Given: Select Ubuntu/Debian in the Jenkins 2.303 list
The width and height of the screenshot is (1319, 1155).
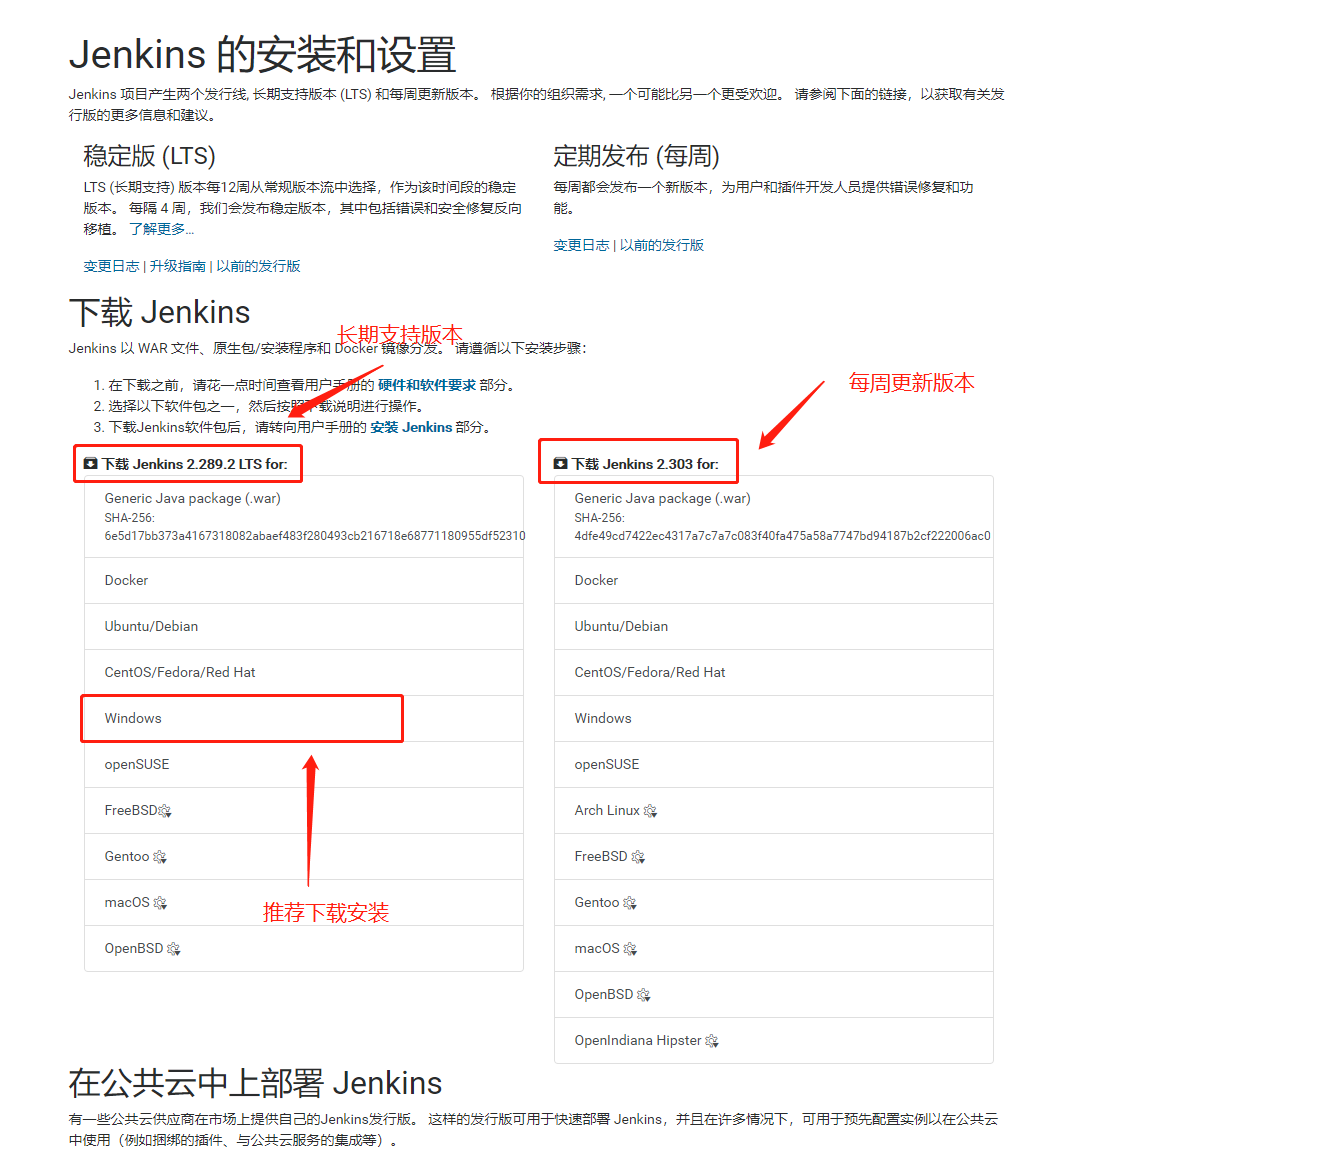Looking at the screenshot, I should [774, 627].
